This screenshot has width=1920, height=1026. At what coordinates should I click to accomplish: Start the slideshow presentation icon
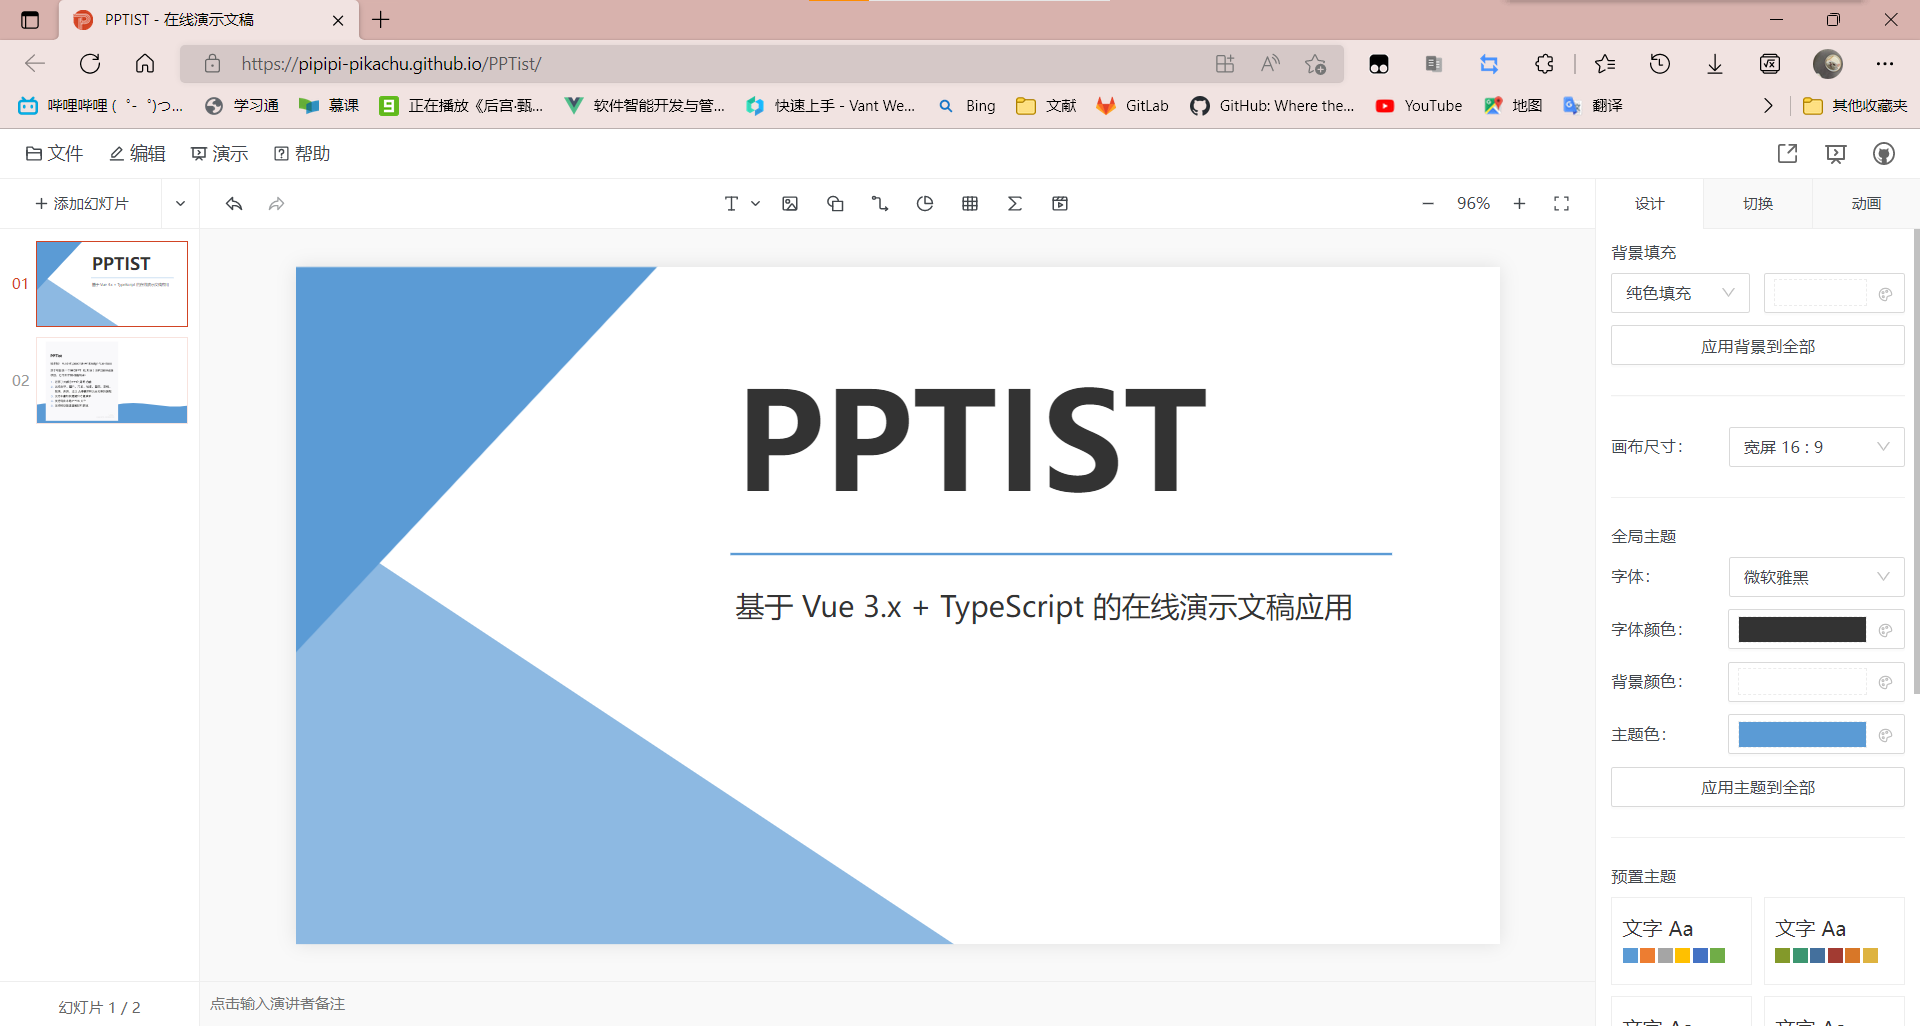[x=1836, y=153]
